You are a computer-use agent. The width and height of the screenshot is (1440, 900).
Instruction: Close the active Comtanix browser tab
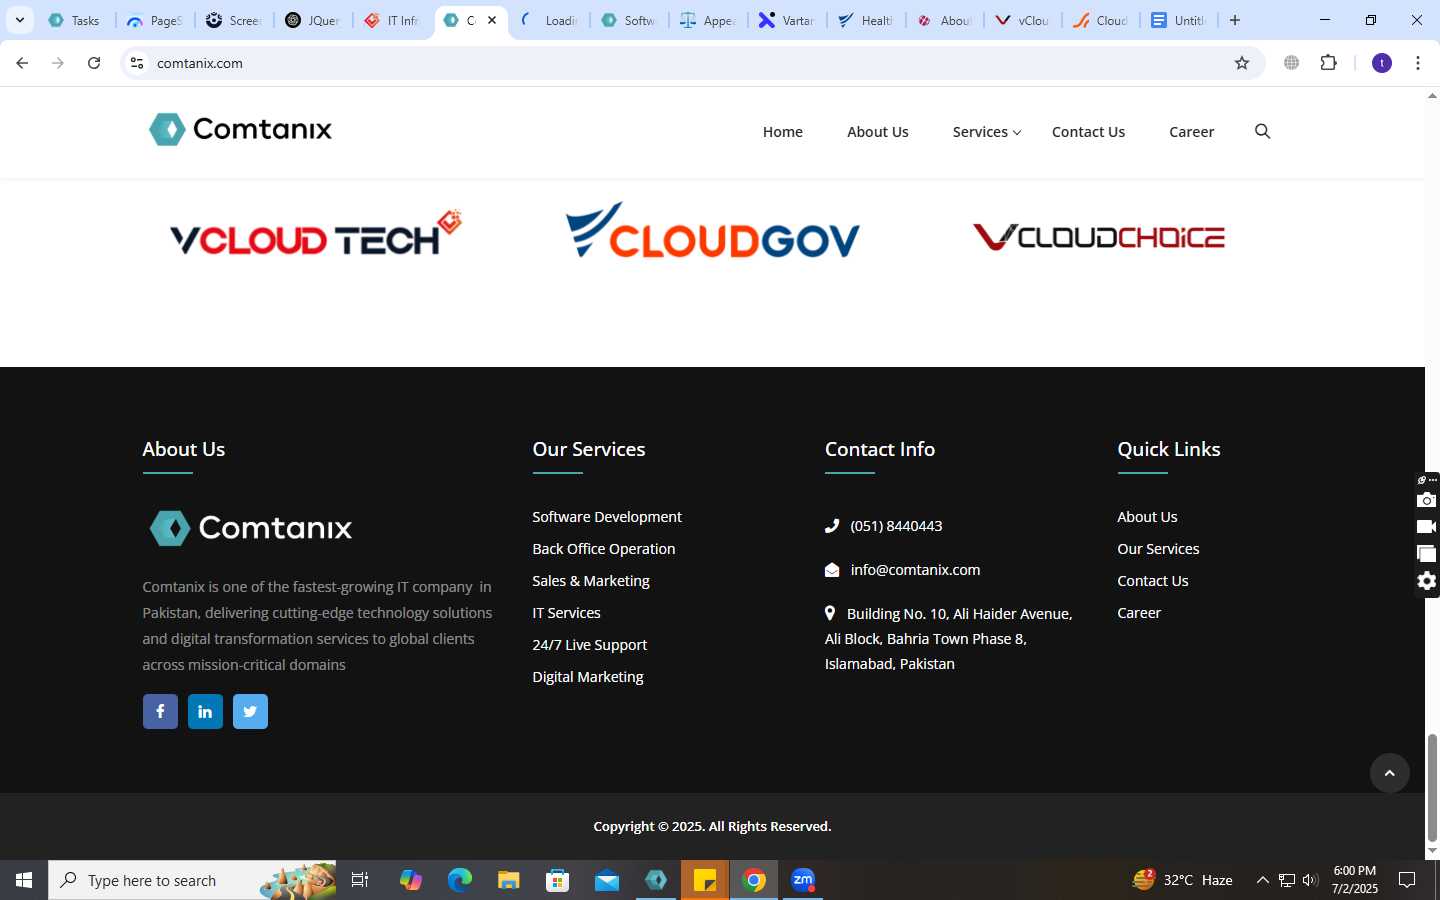492,20
